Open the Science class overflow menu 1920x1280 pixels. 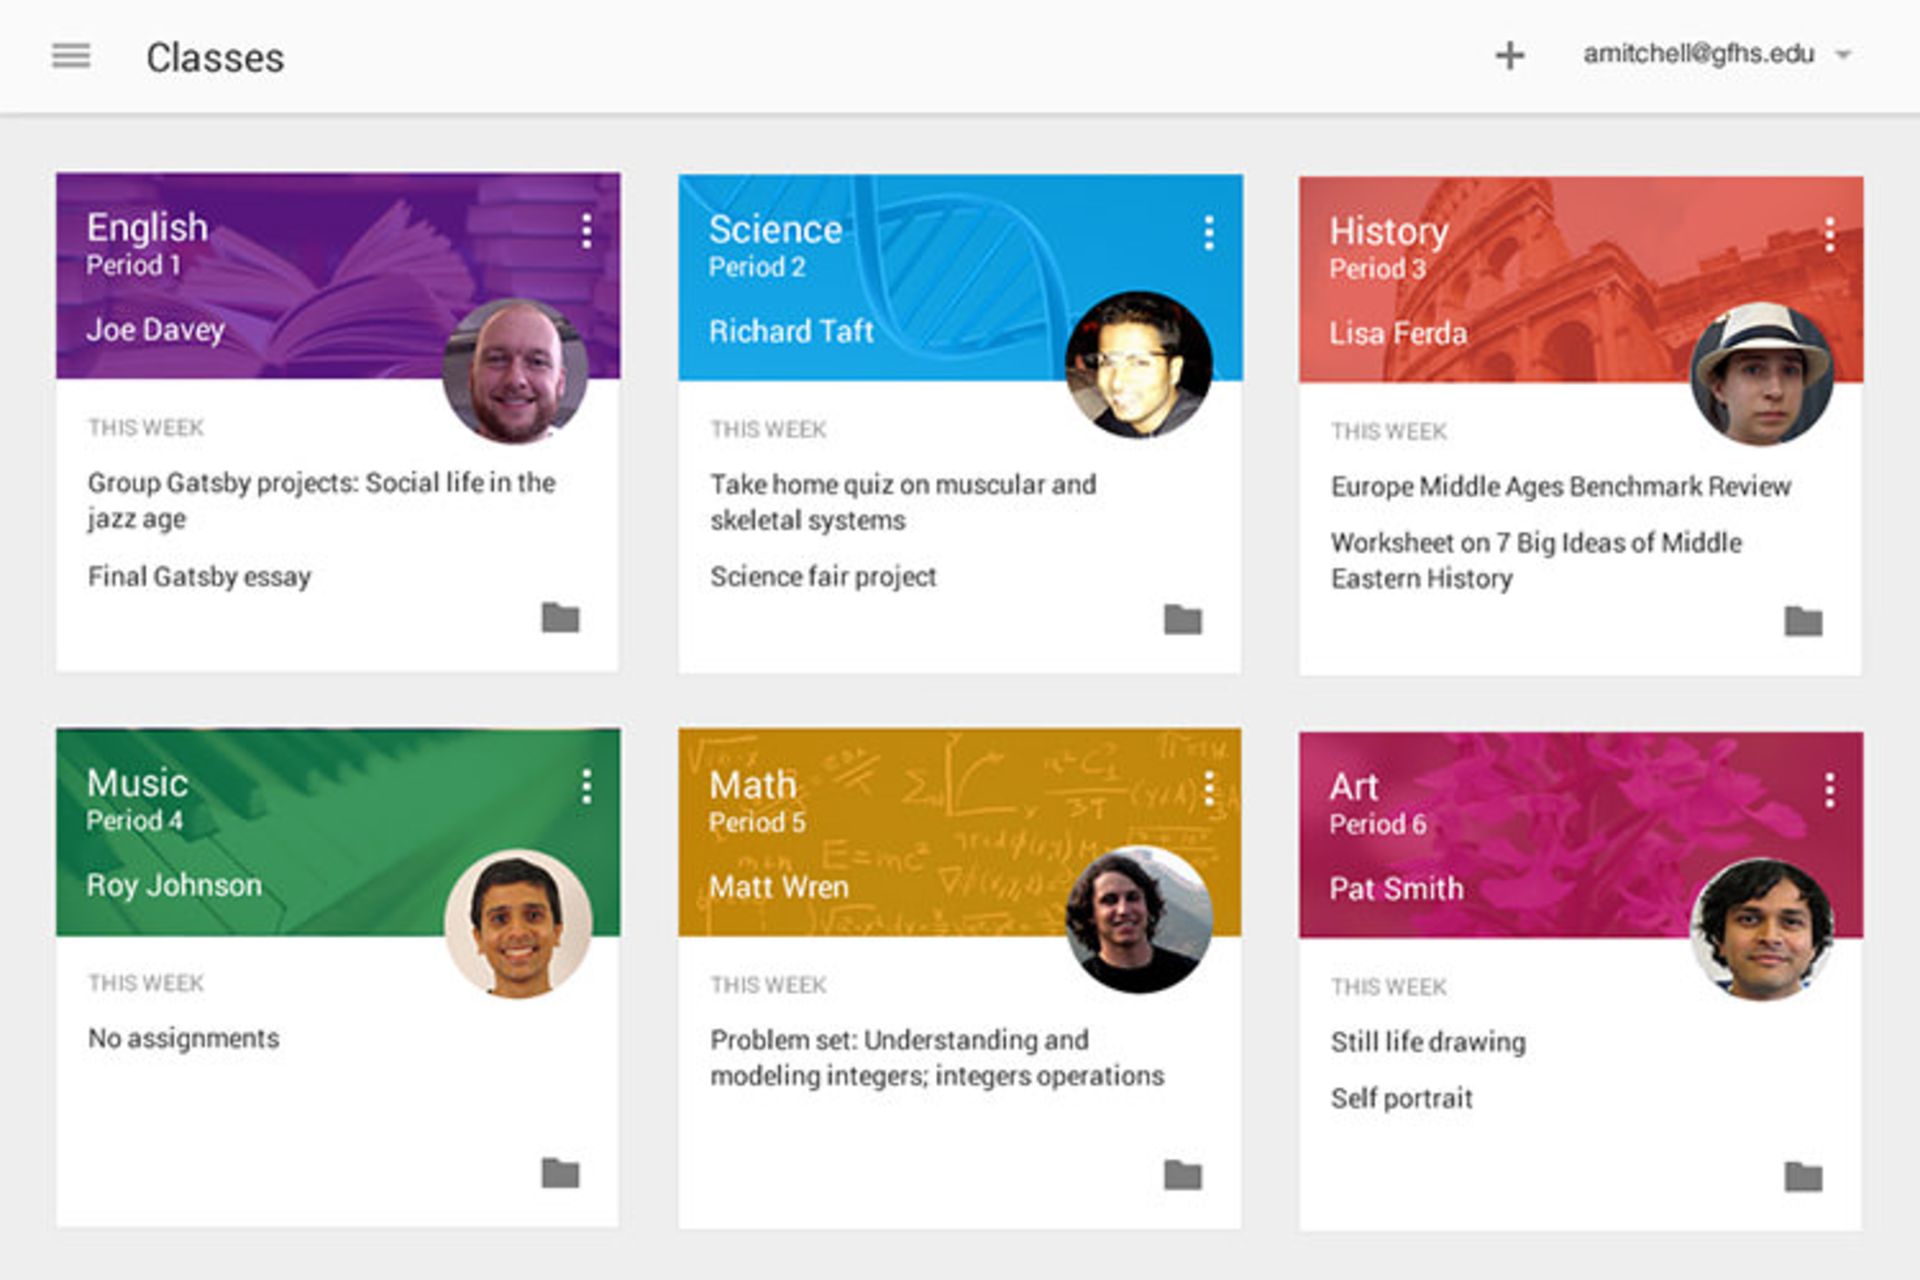point(1208,232)
